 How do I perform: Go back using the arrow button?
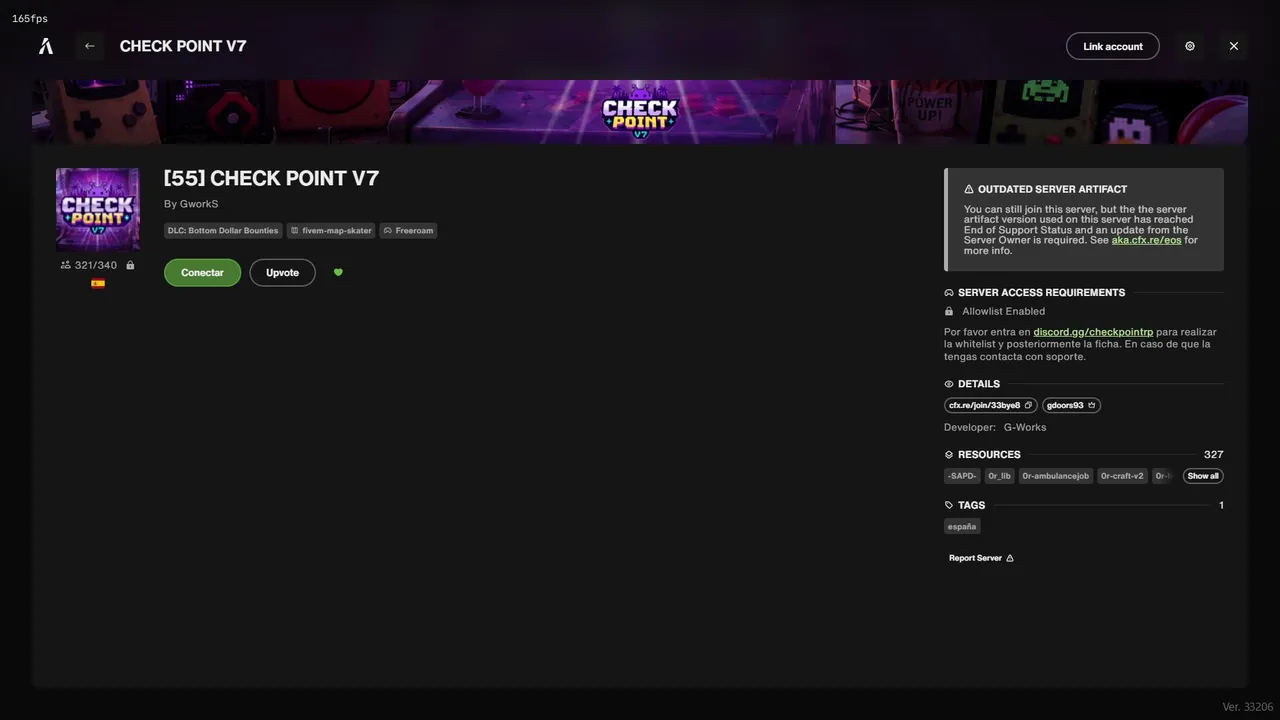90,46
